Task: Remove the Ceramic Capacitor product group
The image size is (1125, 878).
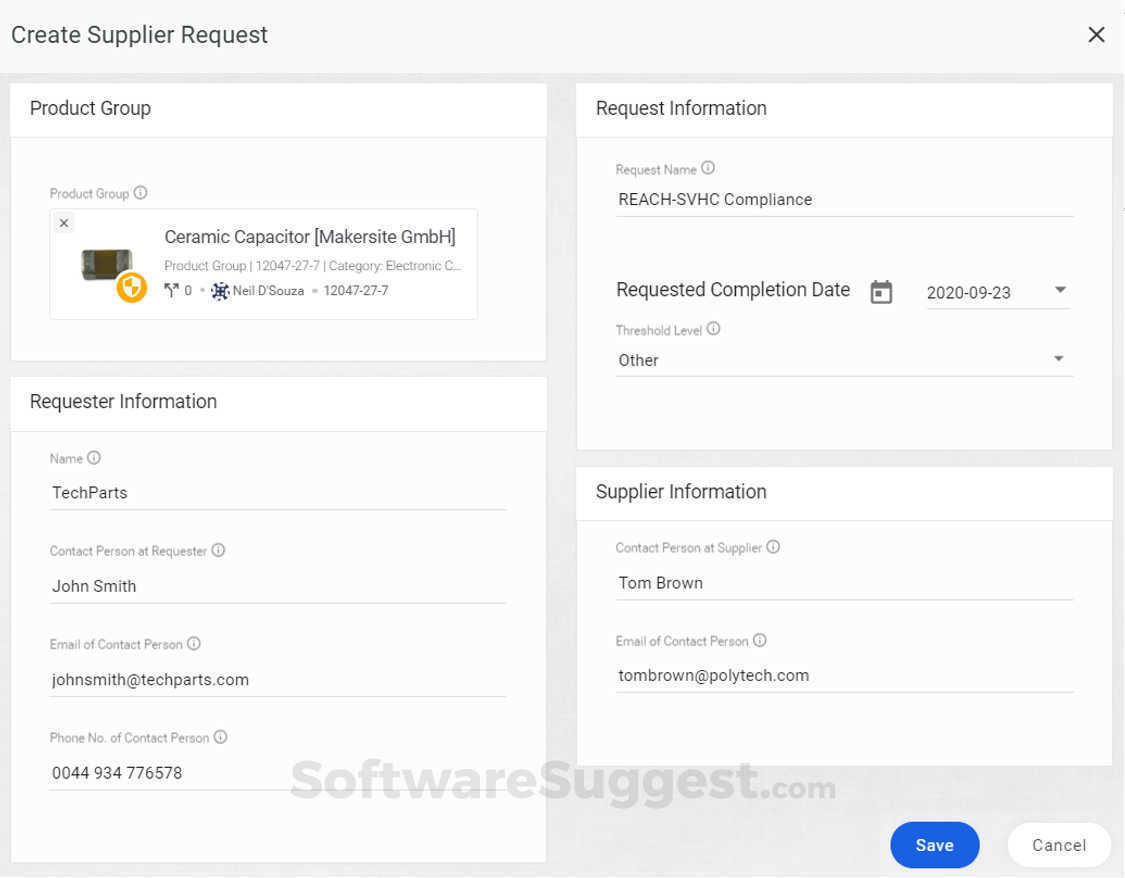Action: coord(64,223)
